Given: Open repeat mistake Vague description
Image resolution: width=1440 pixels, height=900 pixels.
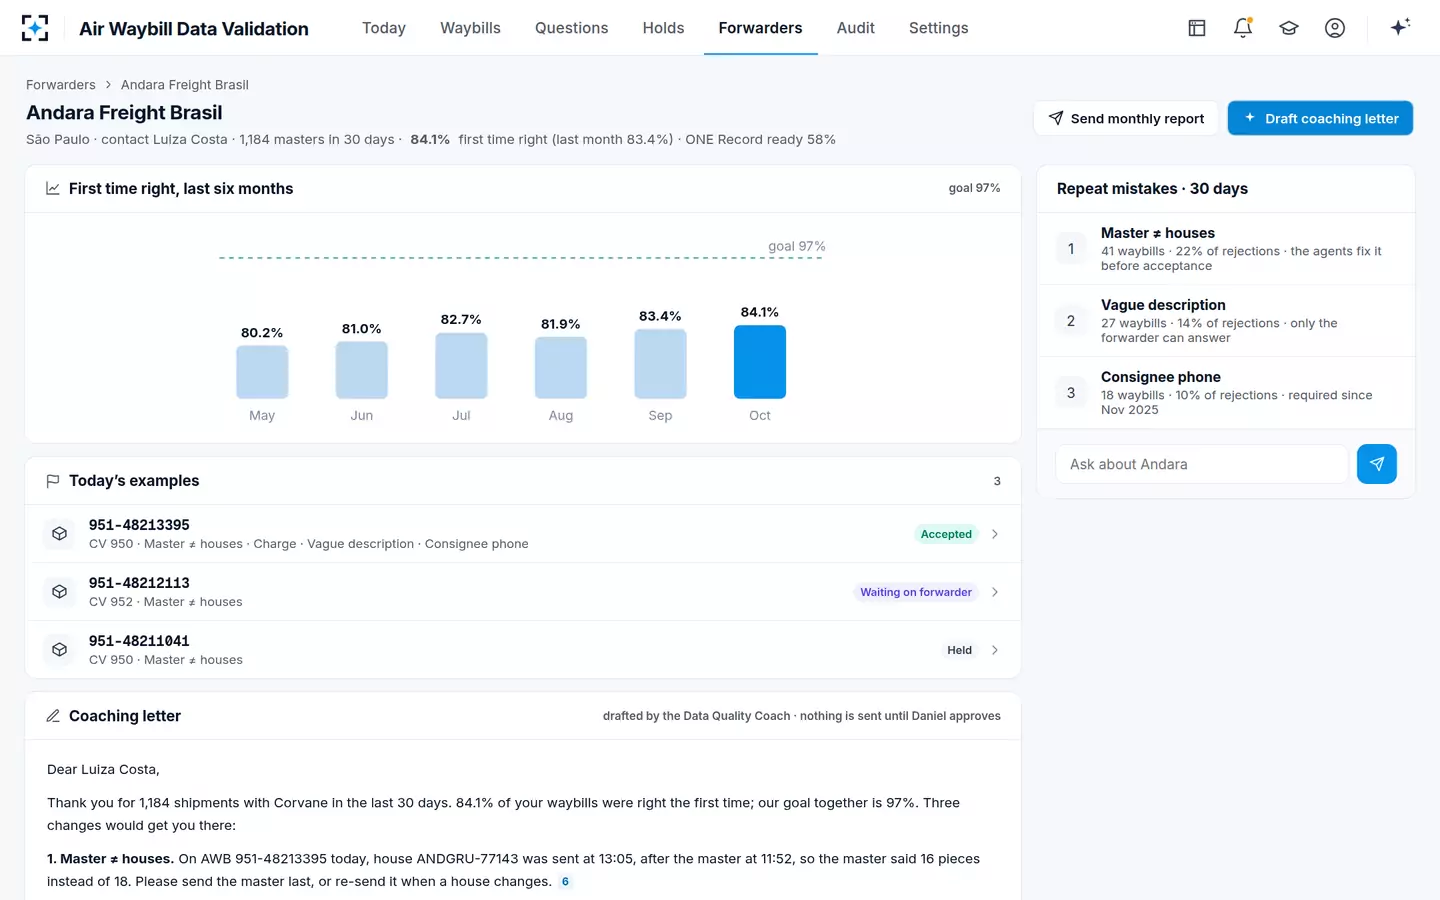Looking at the screenshot, I should point(1226,321).
